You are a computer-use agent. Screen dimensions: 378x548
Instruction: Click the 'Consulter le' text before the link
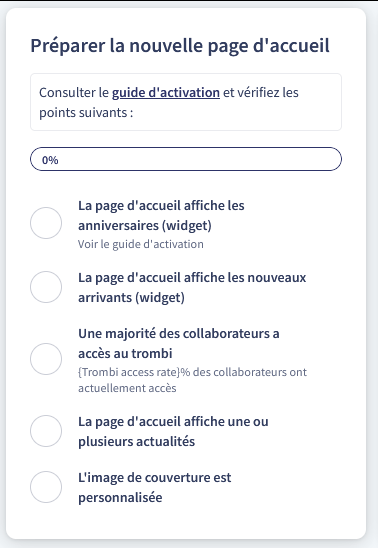coord(74,93)
